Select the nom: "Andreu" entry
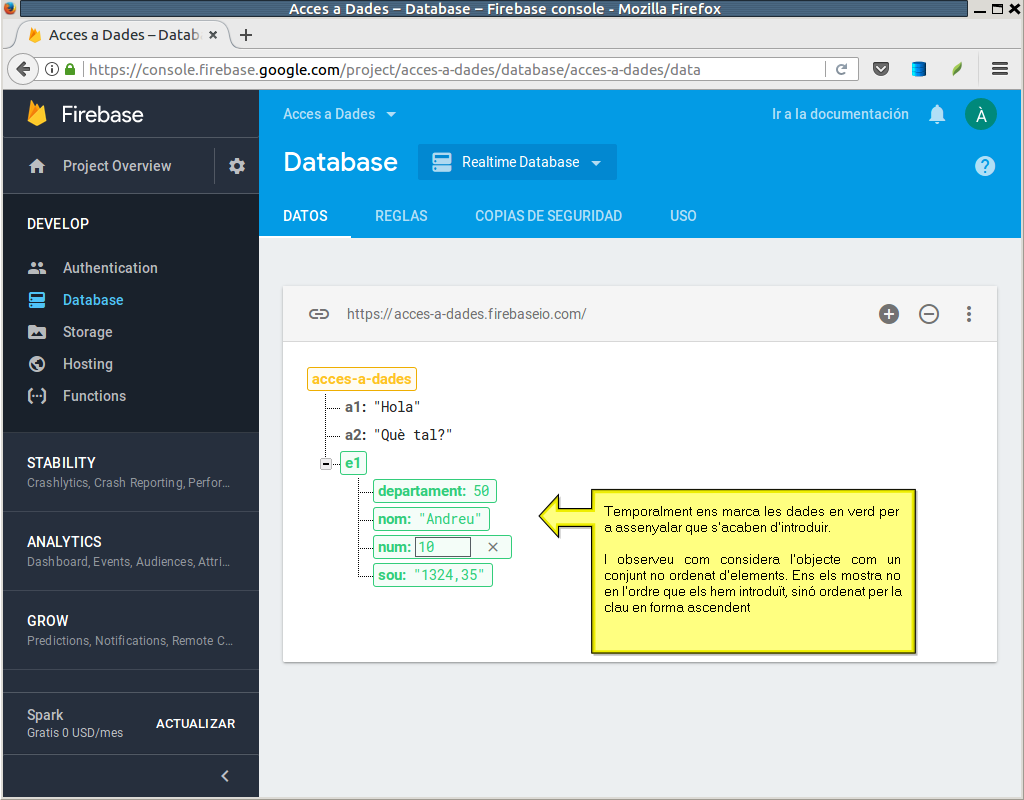1024x800 pixels. tap(431, 519)
